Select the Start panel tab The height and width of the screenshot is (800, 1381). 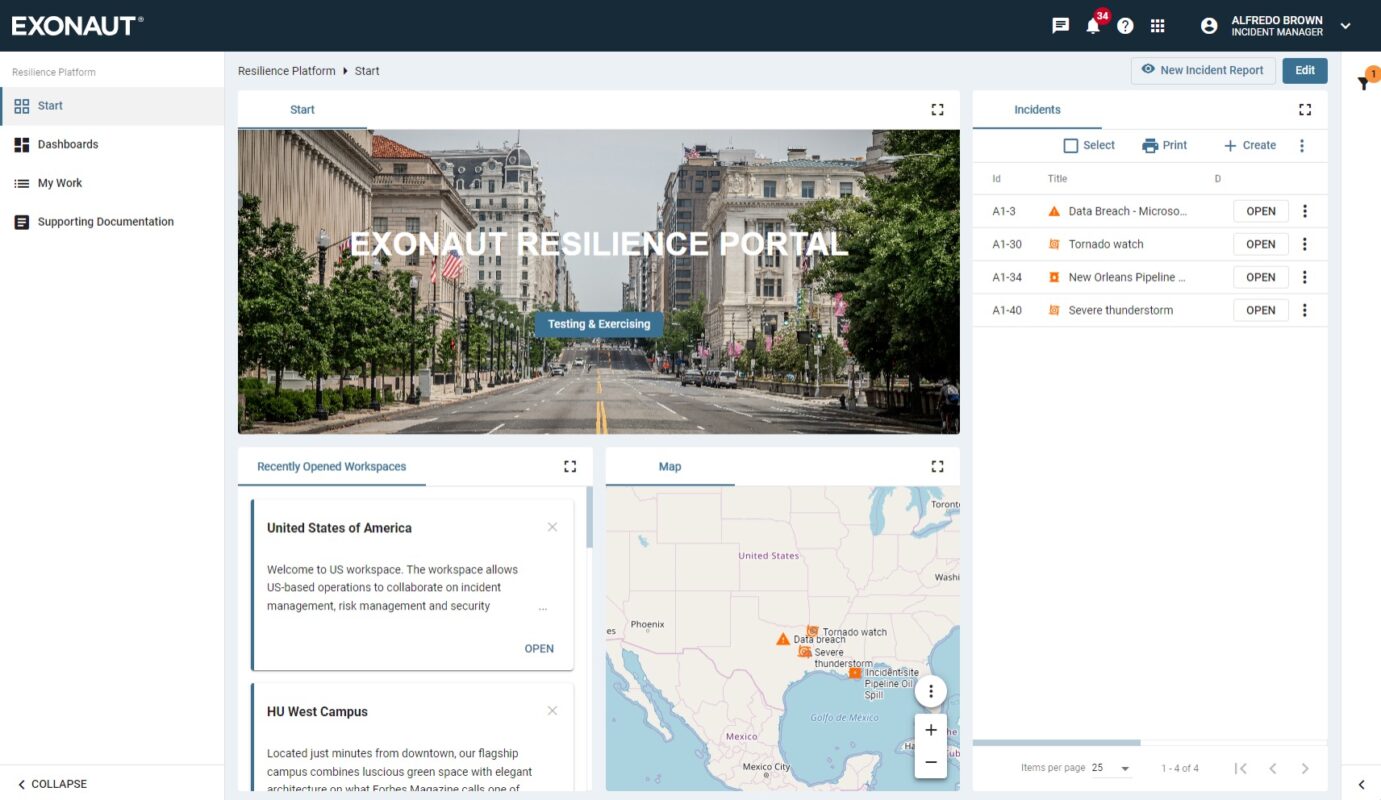pyautogui.click(x=302, y=110)
